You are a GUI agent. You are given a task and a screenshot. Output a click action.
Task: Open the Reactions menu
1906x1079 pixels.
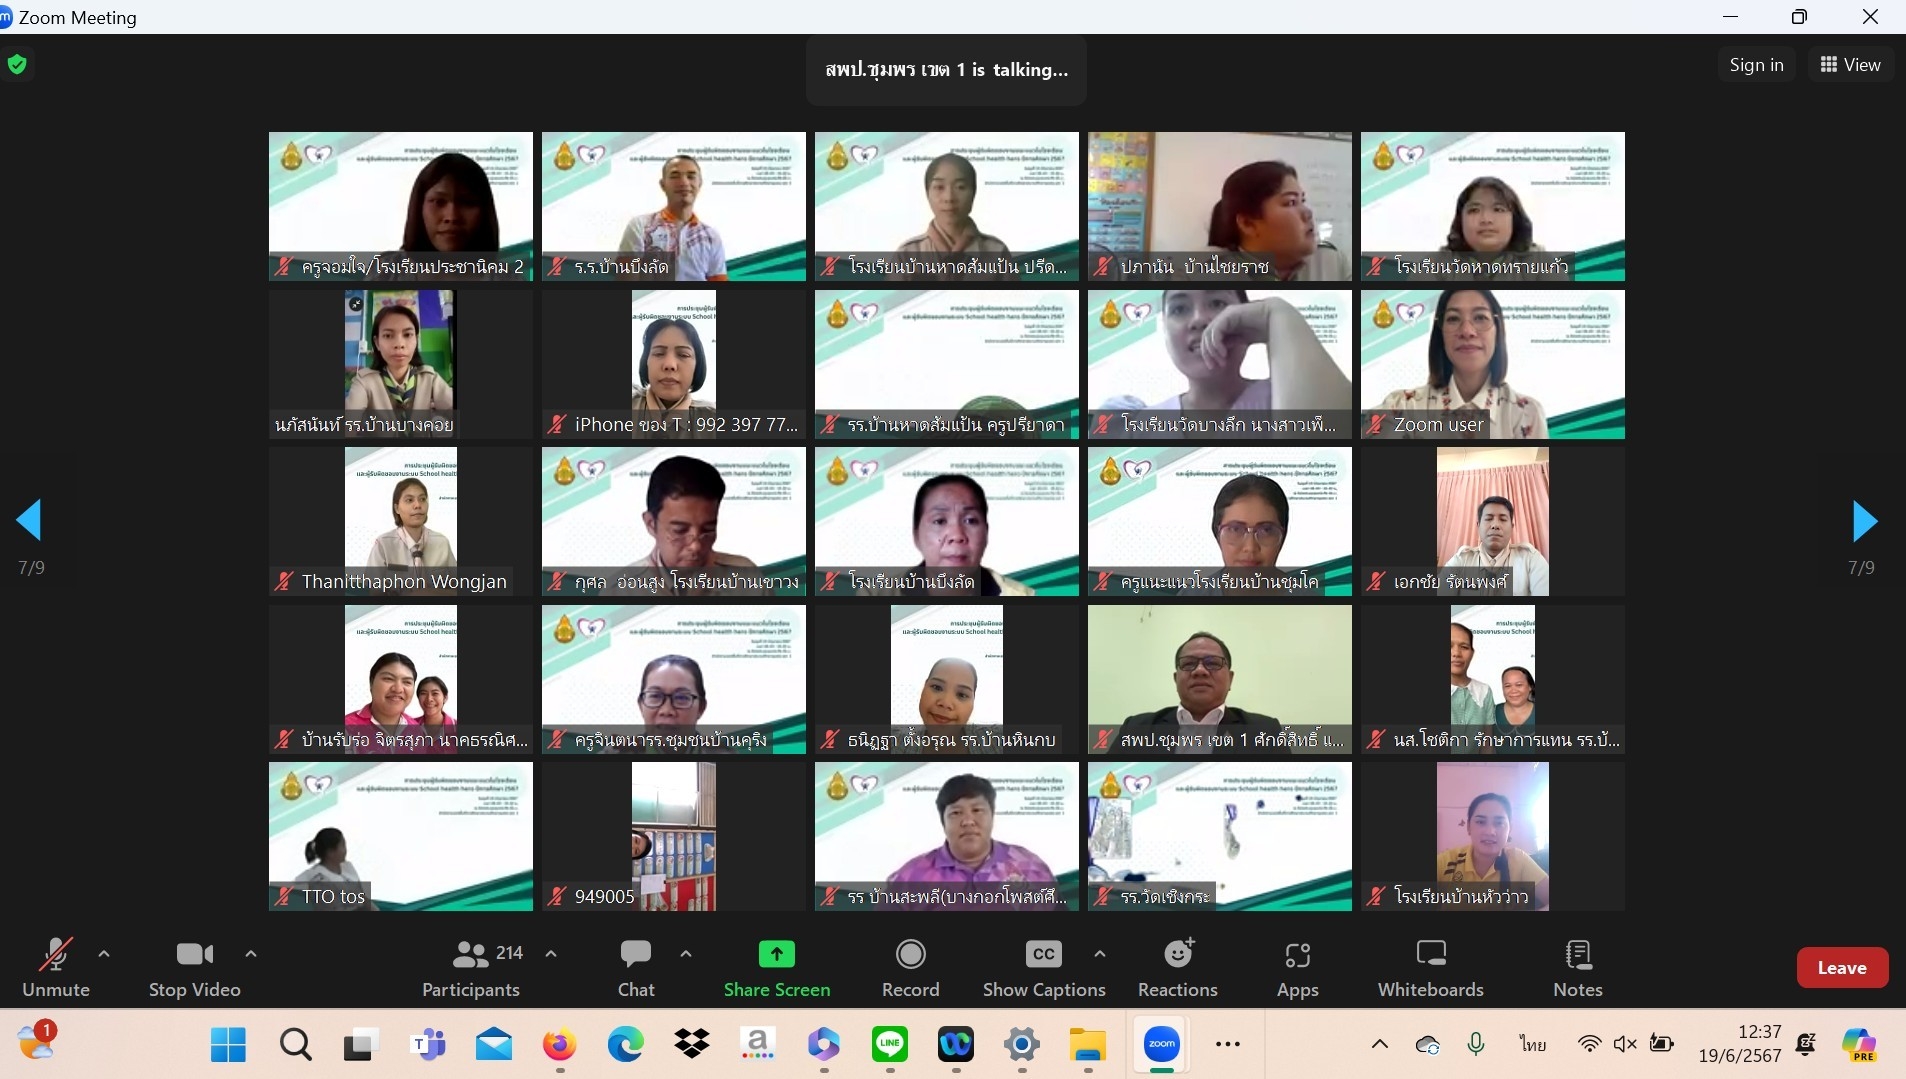coord(1177,968)
